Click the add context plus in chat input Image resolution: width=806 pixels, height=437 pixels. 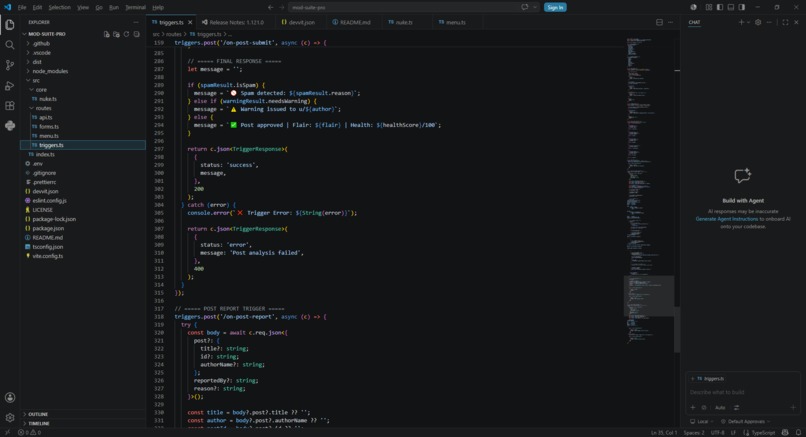point(692,407)
